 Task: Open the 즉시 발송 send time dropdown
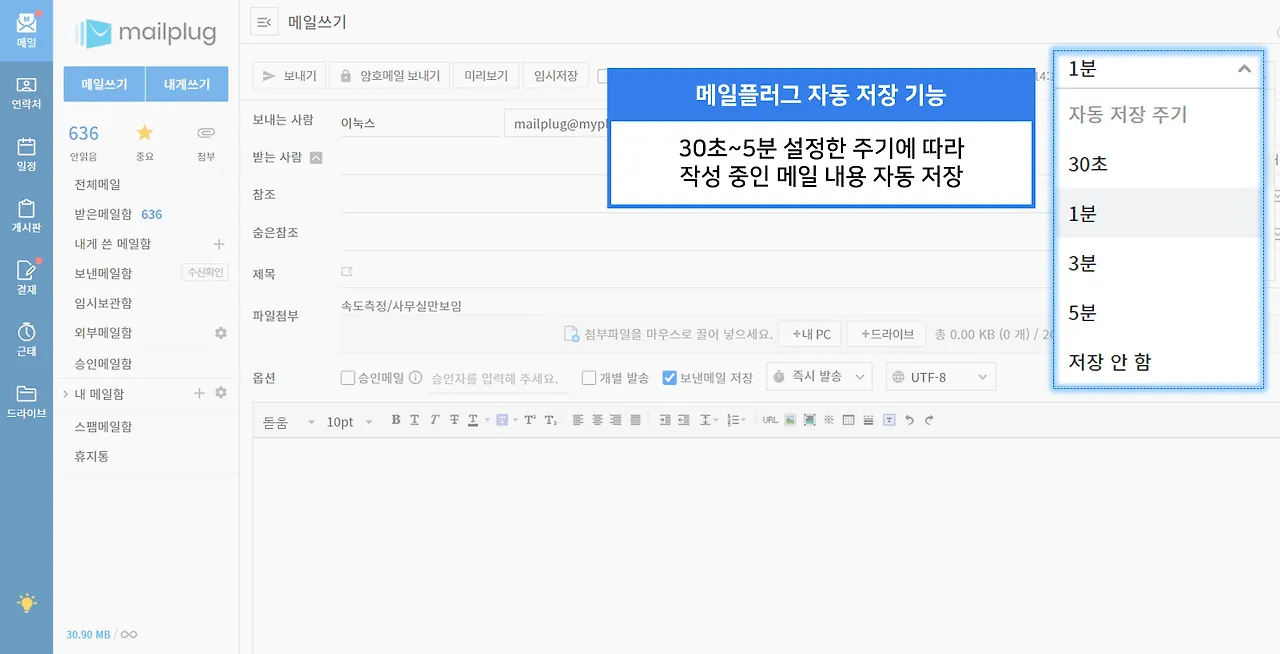[x=819, y=377]
